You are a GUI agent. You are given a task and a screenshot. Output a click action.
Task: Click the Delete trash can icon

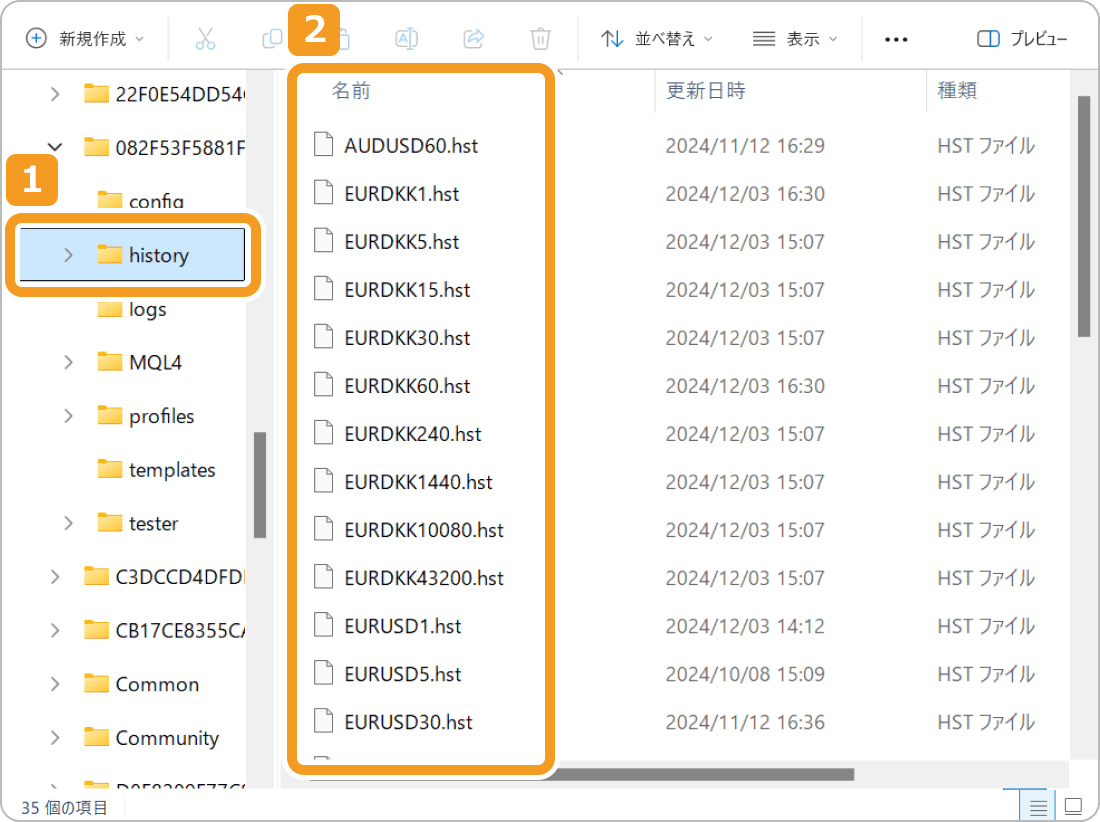coord(540,39)
